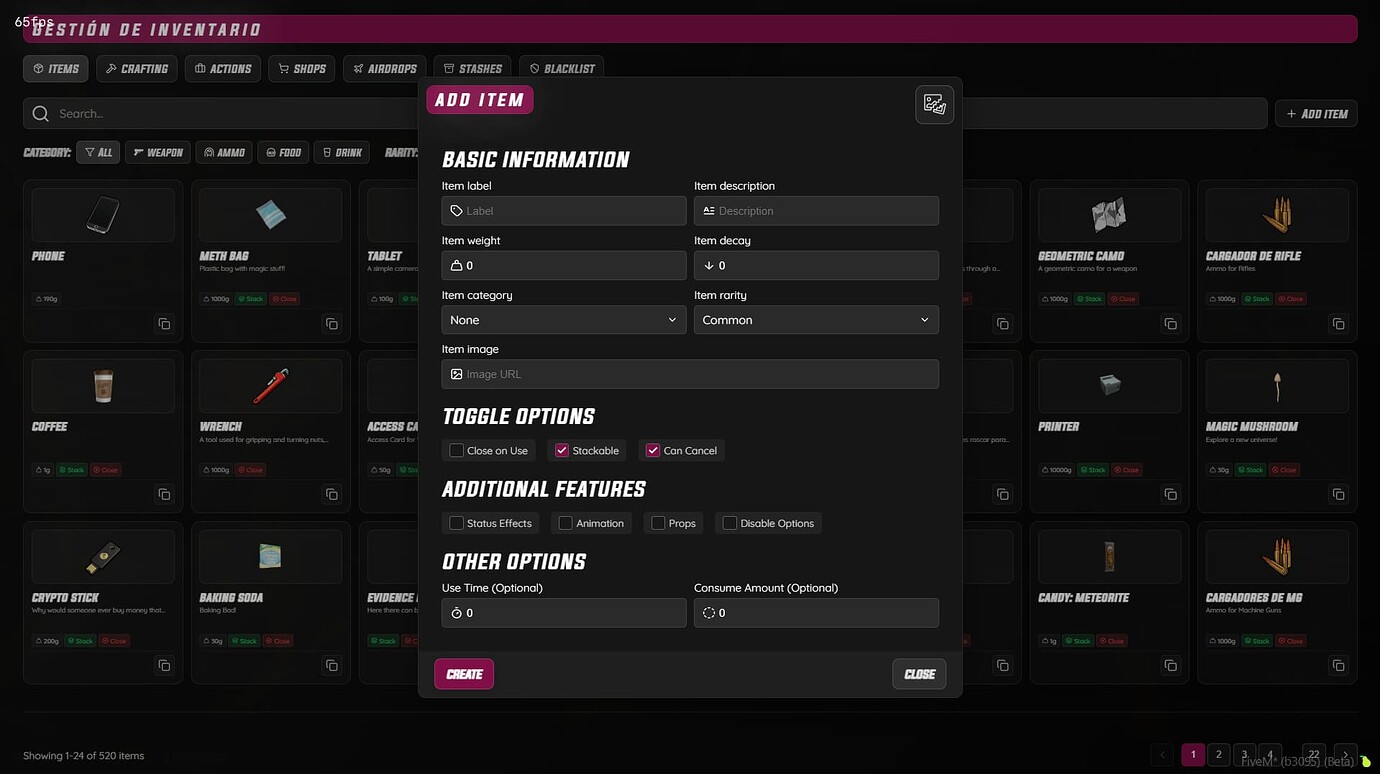Click the copy icon on the Crypto Stick card
Viewport: 1380px width, 774px height.
[x=164, y=664]
